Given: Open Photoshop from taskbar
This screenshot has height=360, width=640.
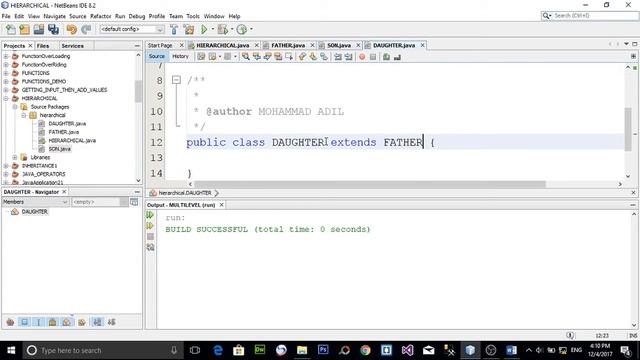Looking at the screenshot, I should point(323,350).
